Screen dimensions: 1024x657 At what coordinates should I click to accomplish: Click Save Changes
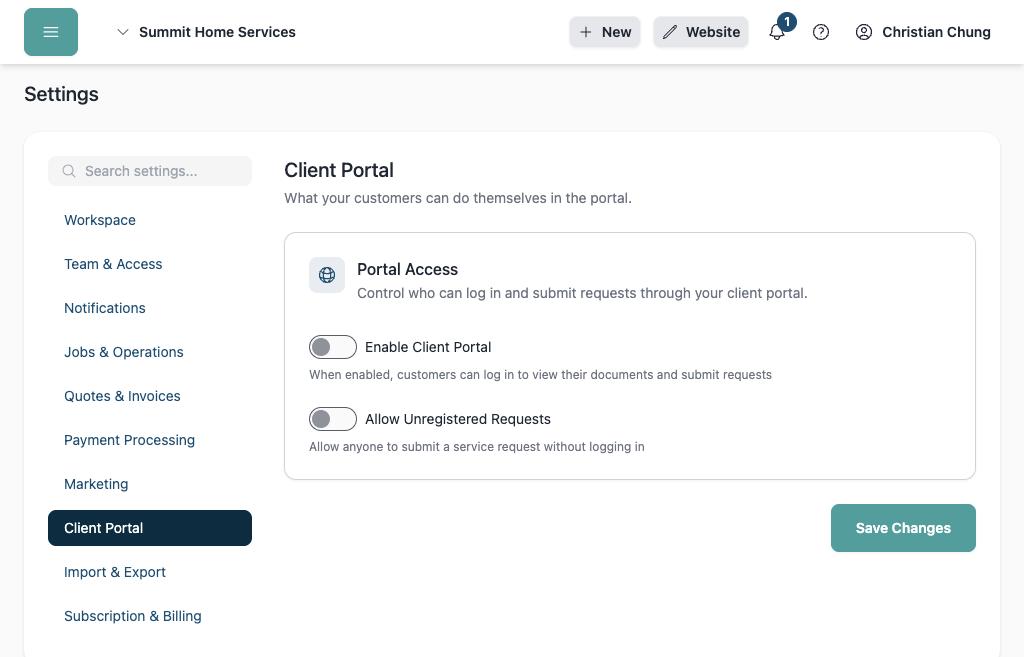[903, 528]
